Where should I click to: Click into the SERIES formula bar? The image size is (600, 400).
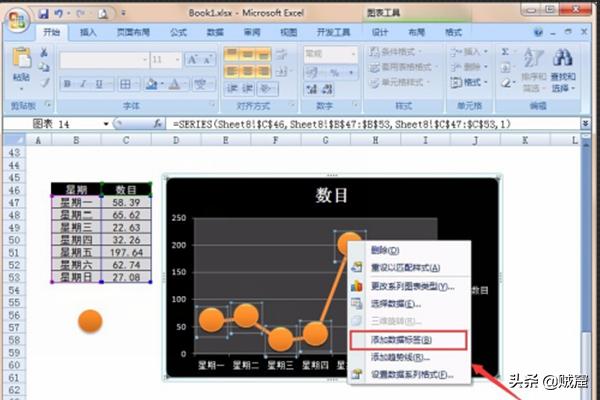coord(373,124)
